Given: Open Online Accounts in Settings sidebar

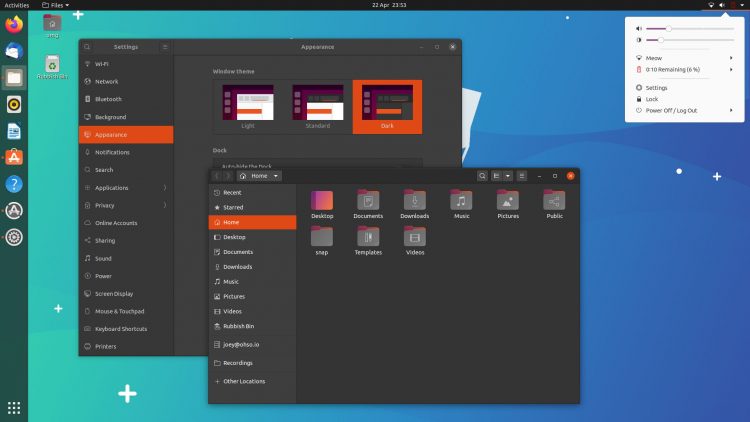Looking at the screenshot, I should point(126,223).
